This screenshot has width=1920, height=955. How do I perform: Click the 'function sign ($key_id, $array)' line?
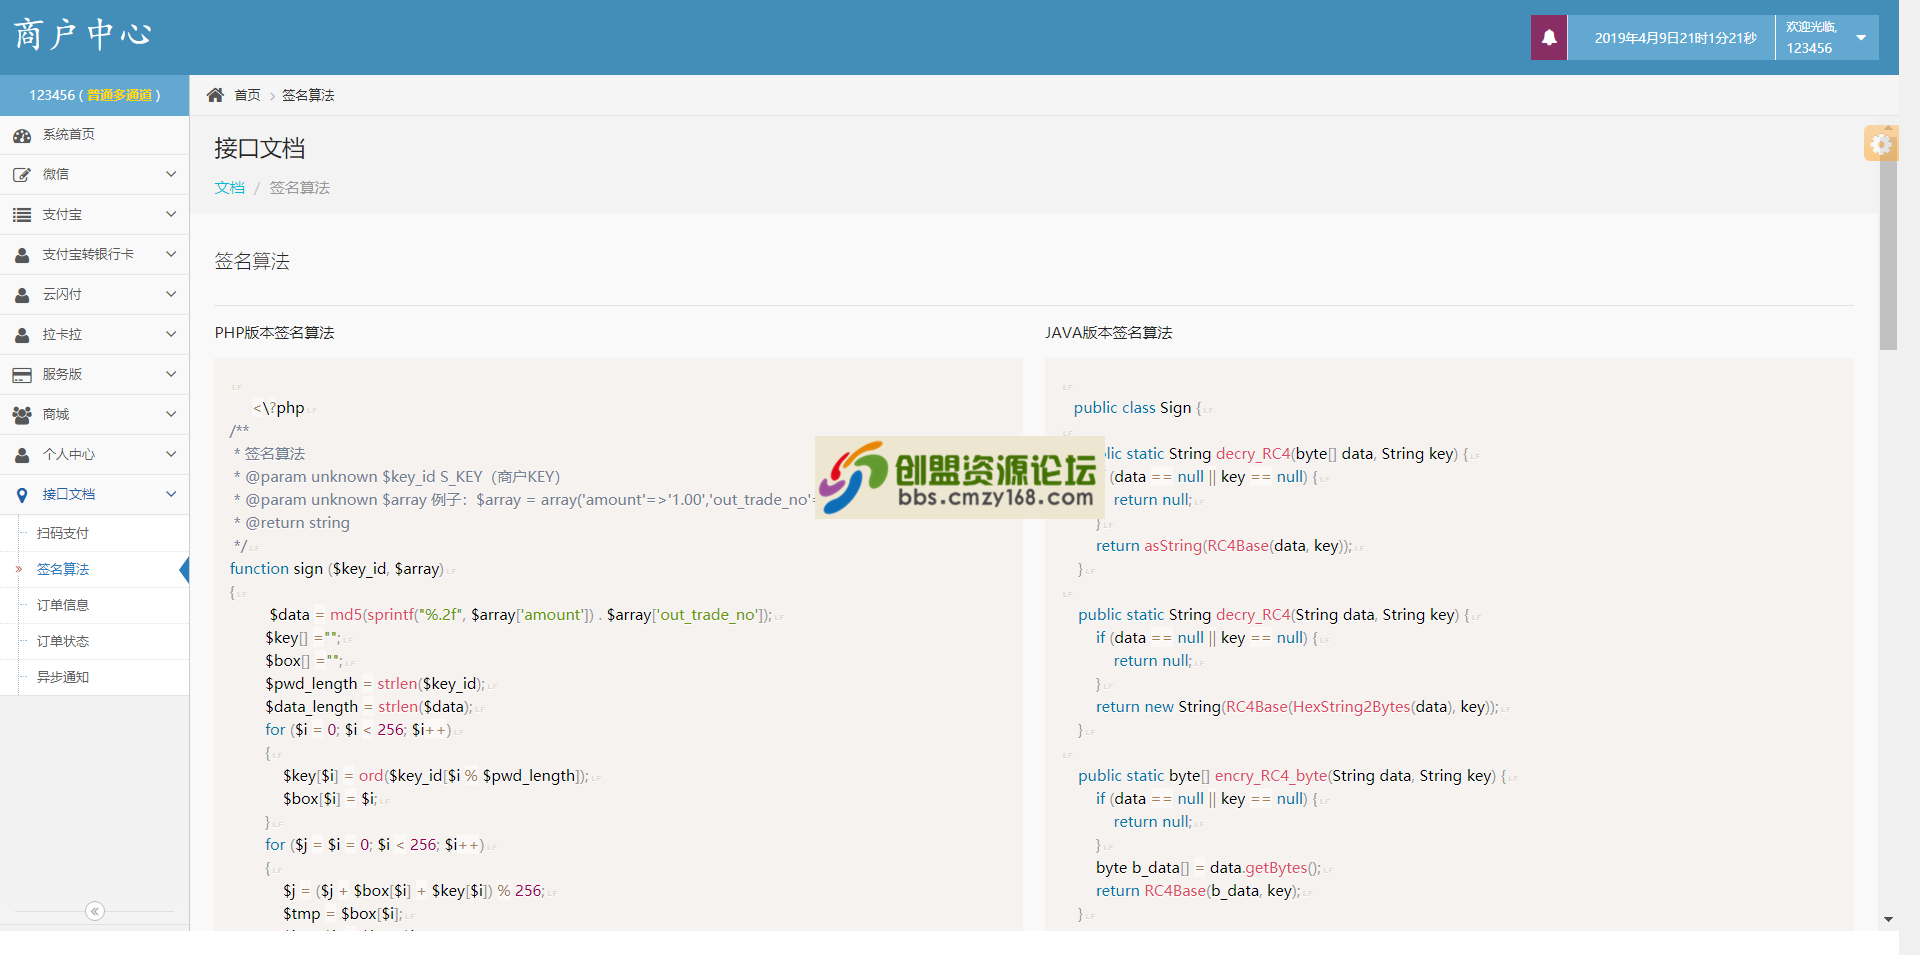click(x=336, y=569)
